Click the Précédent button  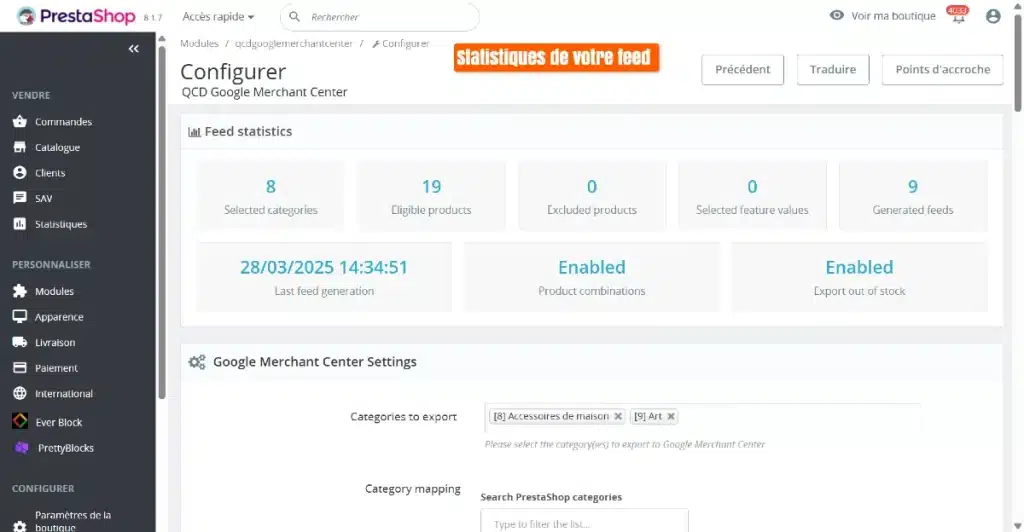tap(743, 69)
